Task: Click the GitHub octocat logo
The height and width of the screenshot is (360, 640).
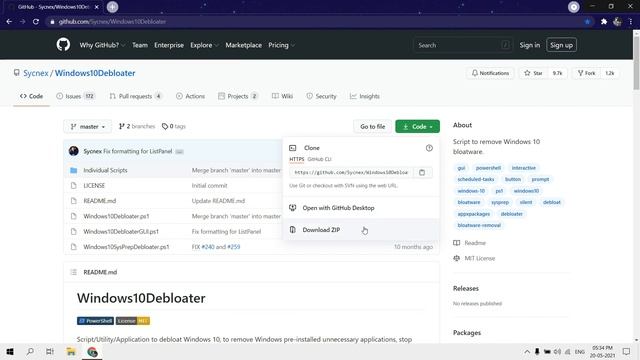Action: [63, 44]
